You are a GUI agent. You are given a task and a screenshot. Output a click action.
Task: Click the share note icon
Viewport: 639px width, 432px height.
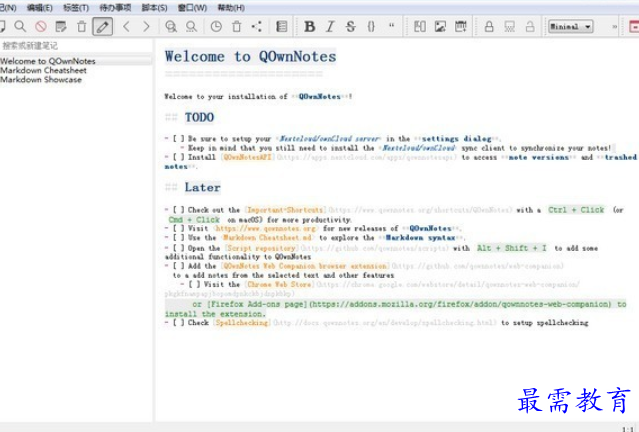tap(258, 26)
